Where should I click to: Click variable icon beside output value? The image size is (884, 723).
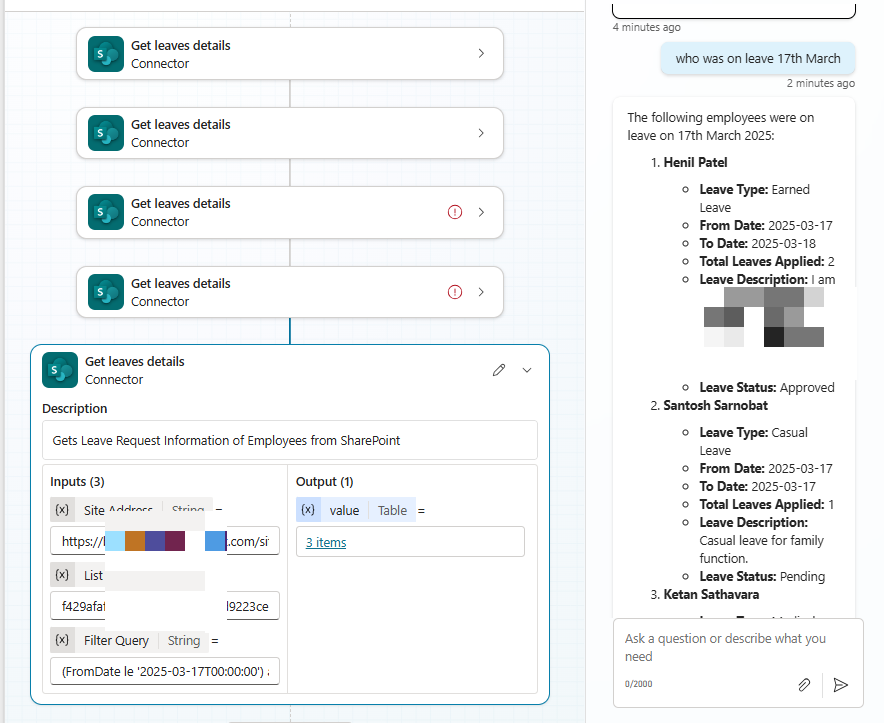click(x=308, y=510)
